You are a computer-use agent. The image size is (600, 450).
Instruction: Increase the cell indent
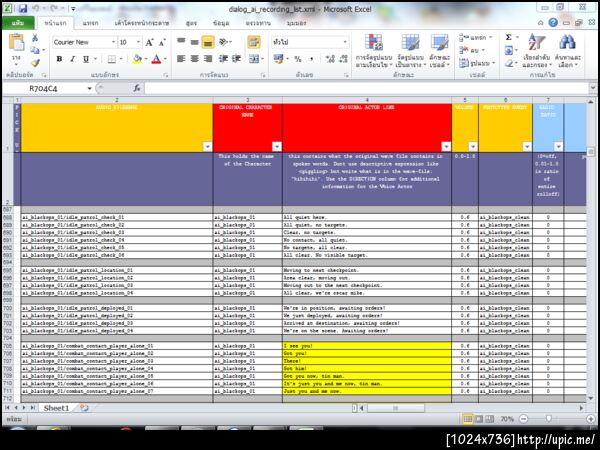(236, 59)
